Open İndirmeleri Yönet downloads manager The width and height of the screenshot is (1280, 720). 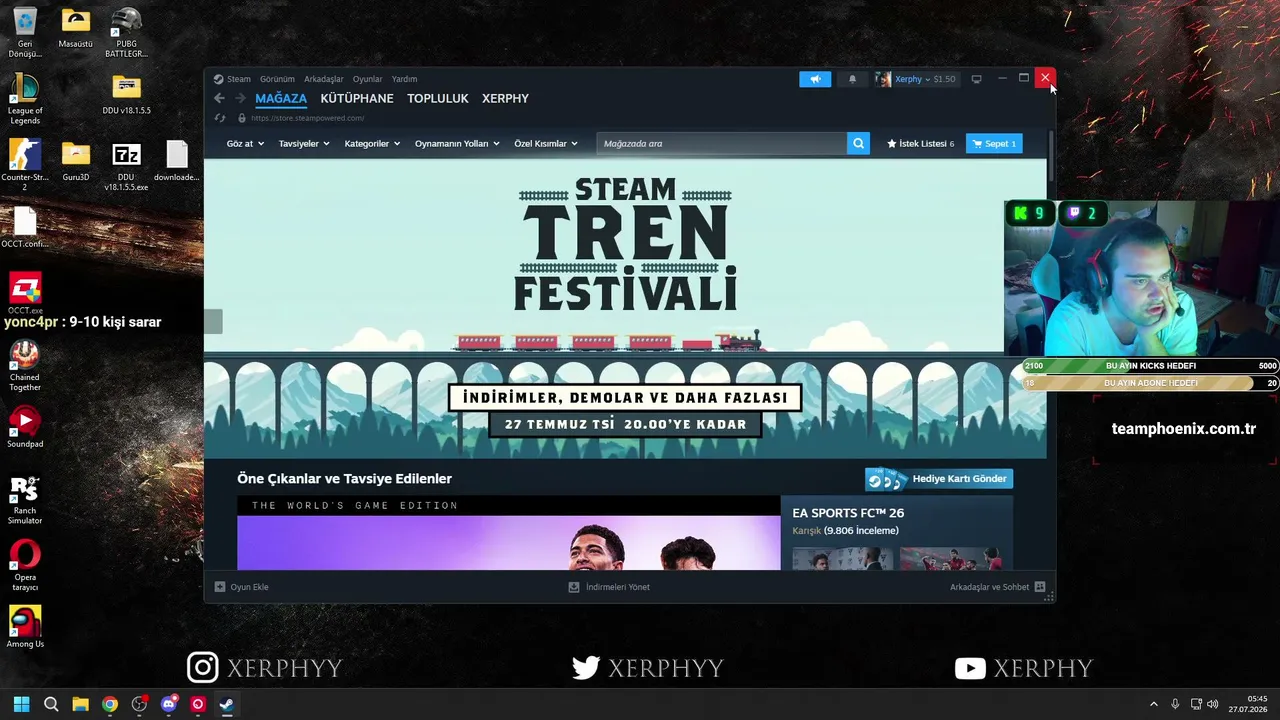tap(609, 587)
